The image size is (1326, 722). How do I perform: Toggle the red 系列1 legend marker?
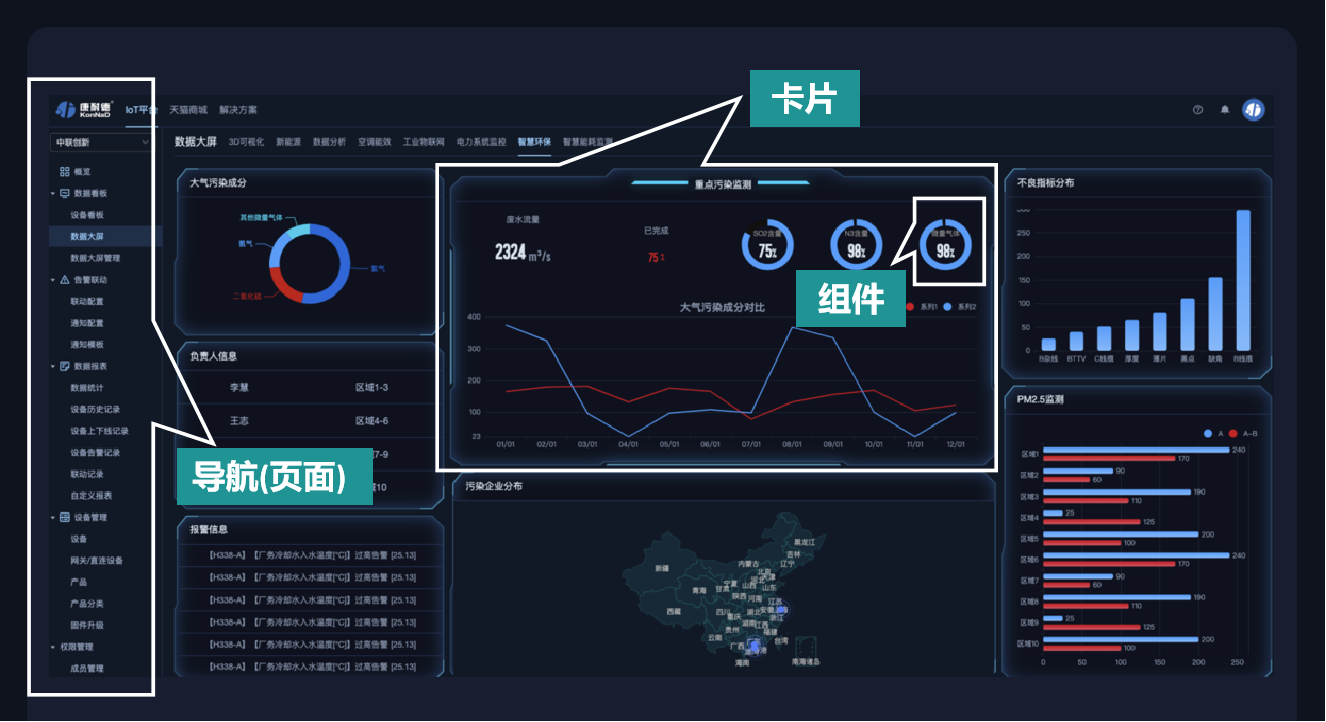click(x=909, y=307)
